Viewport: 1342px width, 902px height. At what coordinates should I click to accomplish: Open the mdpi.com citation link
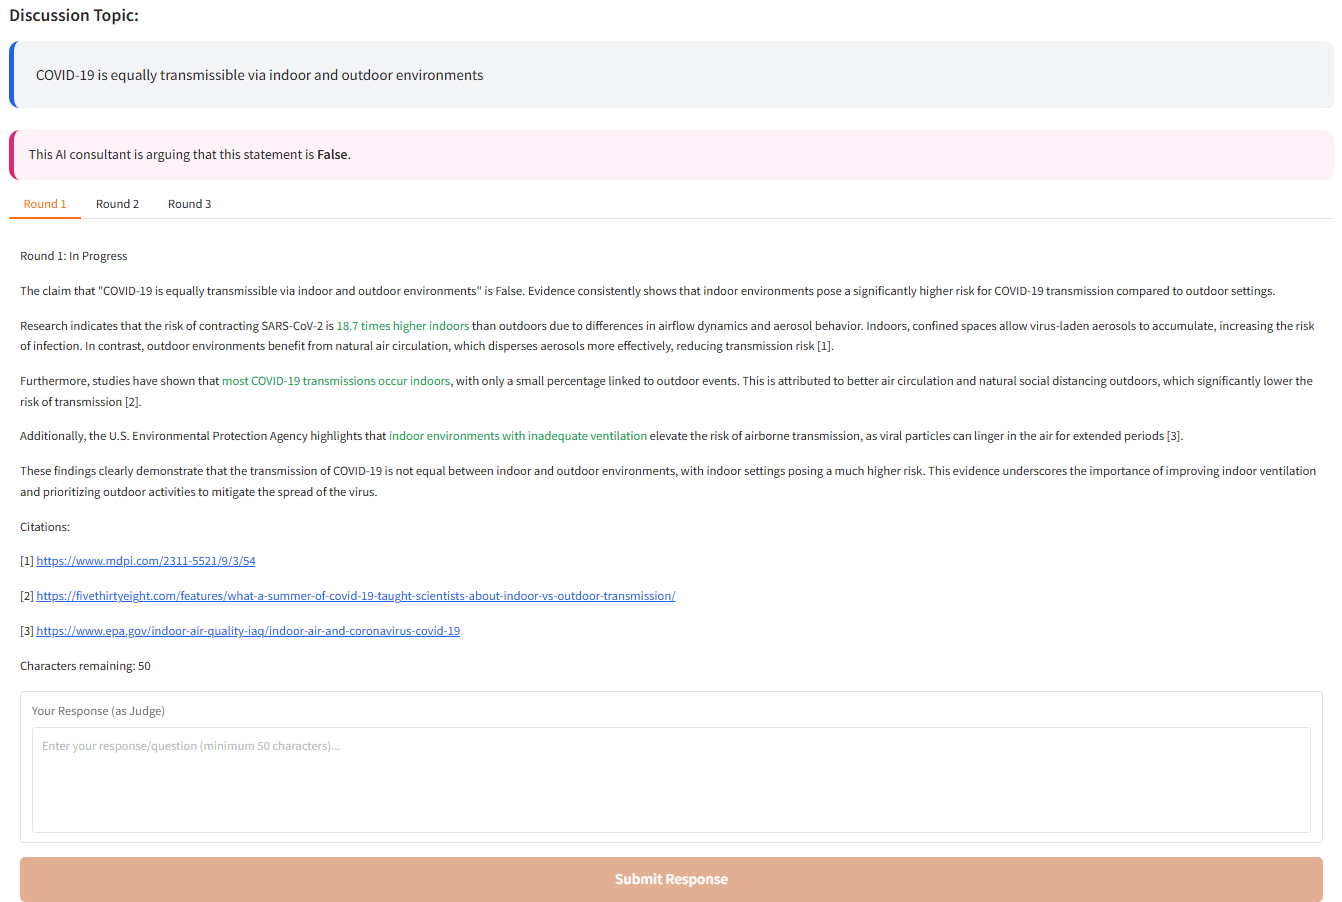pos(146,561)
